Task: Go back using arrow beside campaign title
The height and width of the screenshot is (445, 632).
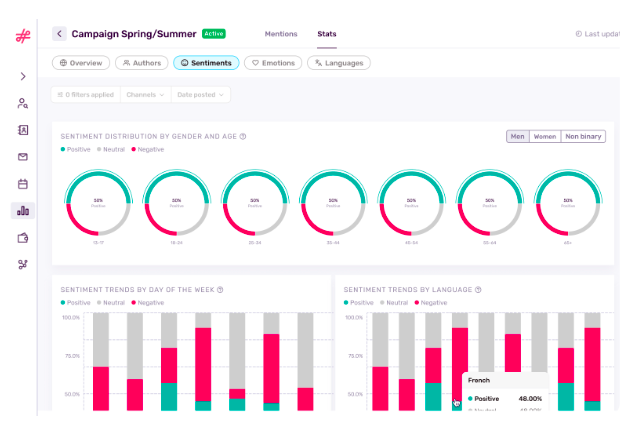Action: coord(59,34)
